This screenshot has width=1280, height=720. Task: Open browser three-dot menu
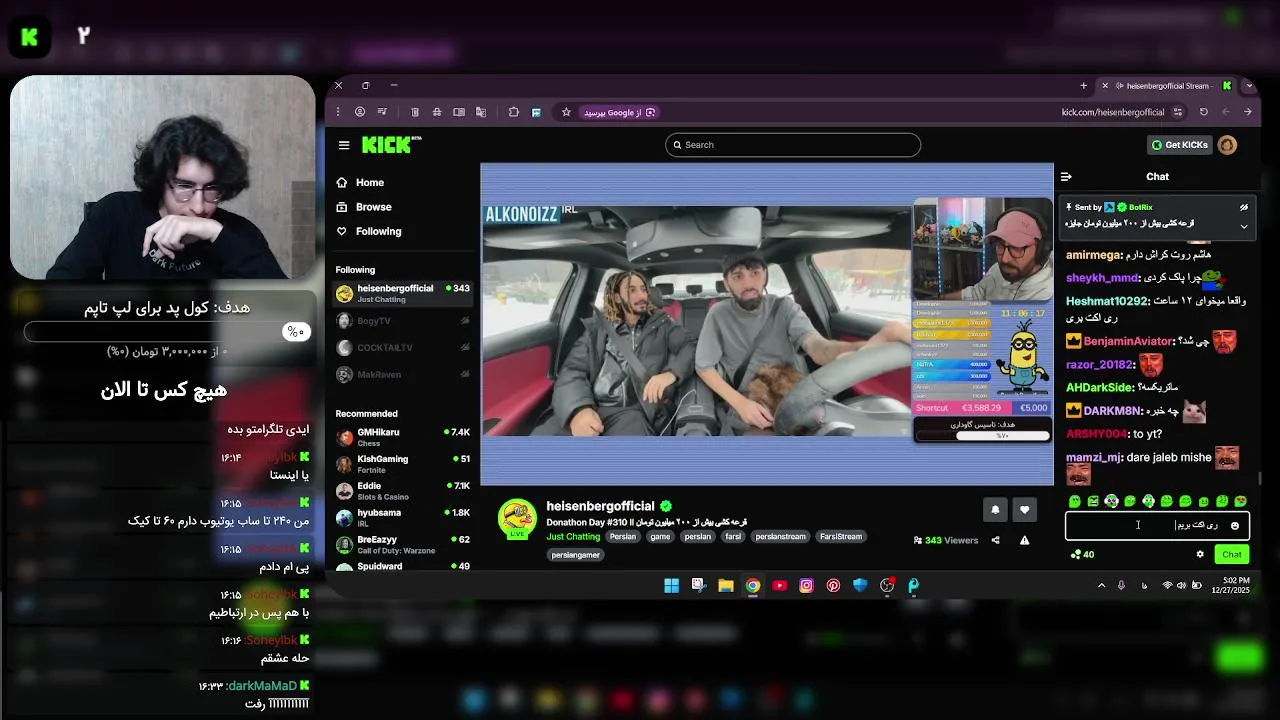(338, 112)
